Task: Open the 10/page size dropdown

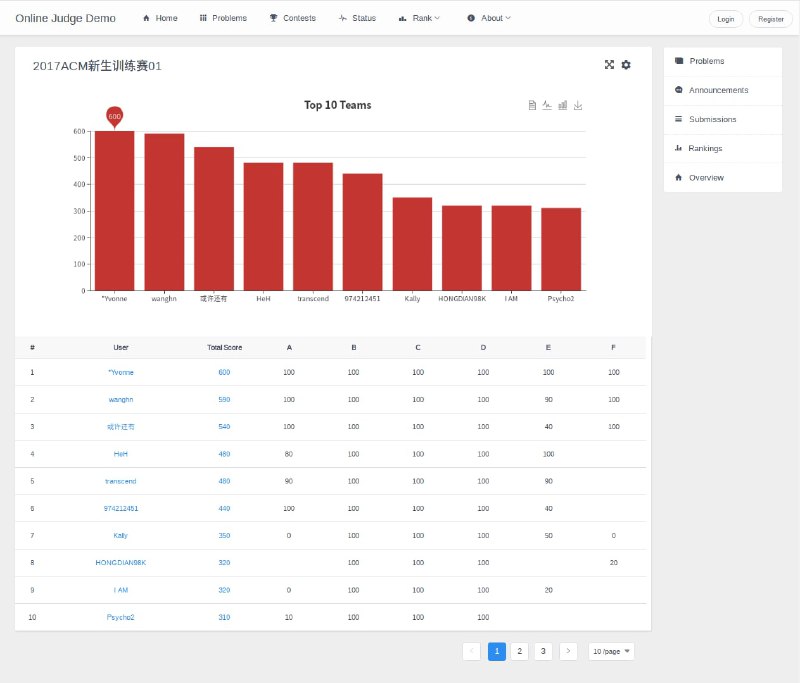Action: pos(611,651)
